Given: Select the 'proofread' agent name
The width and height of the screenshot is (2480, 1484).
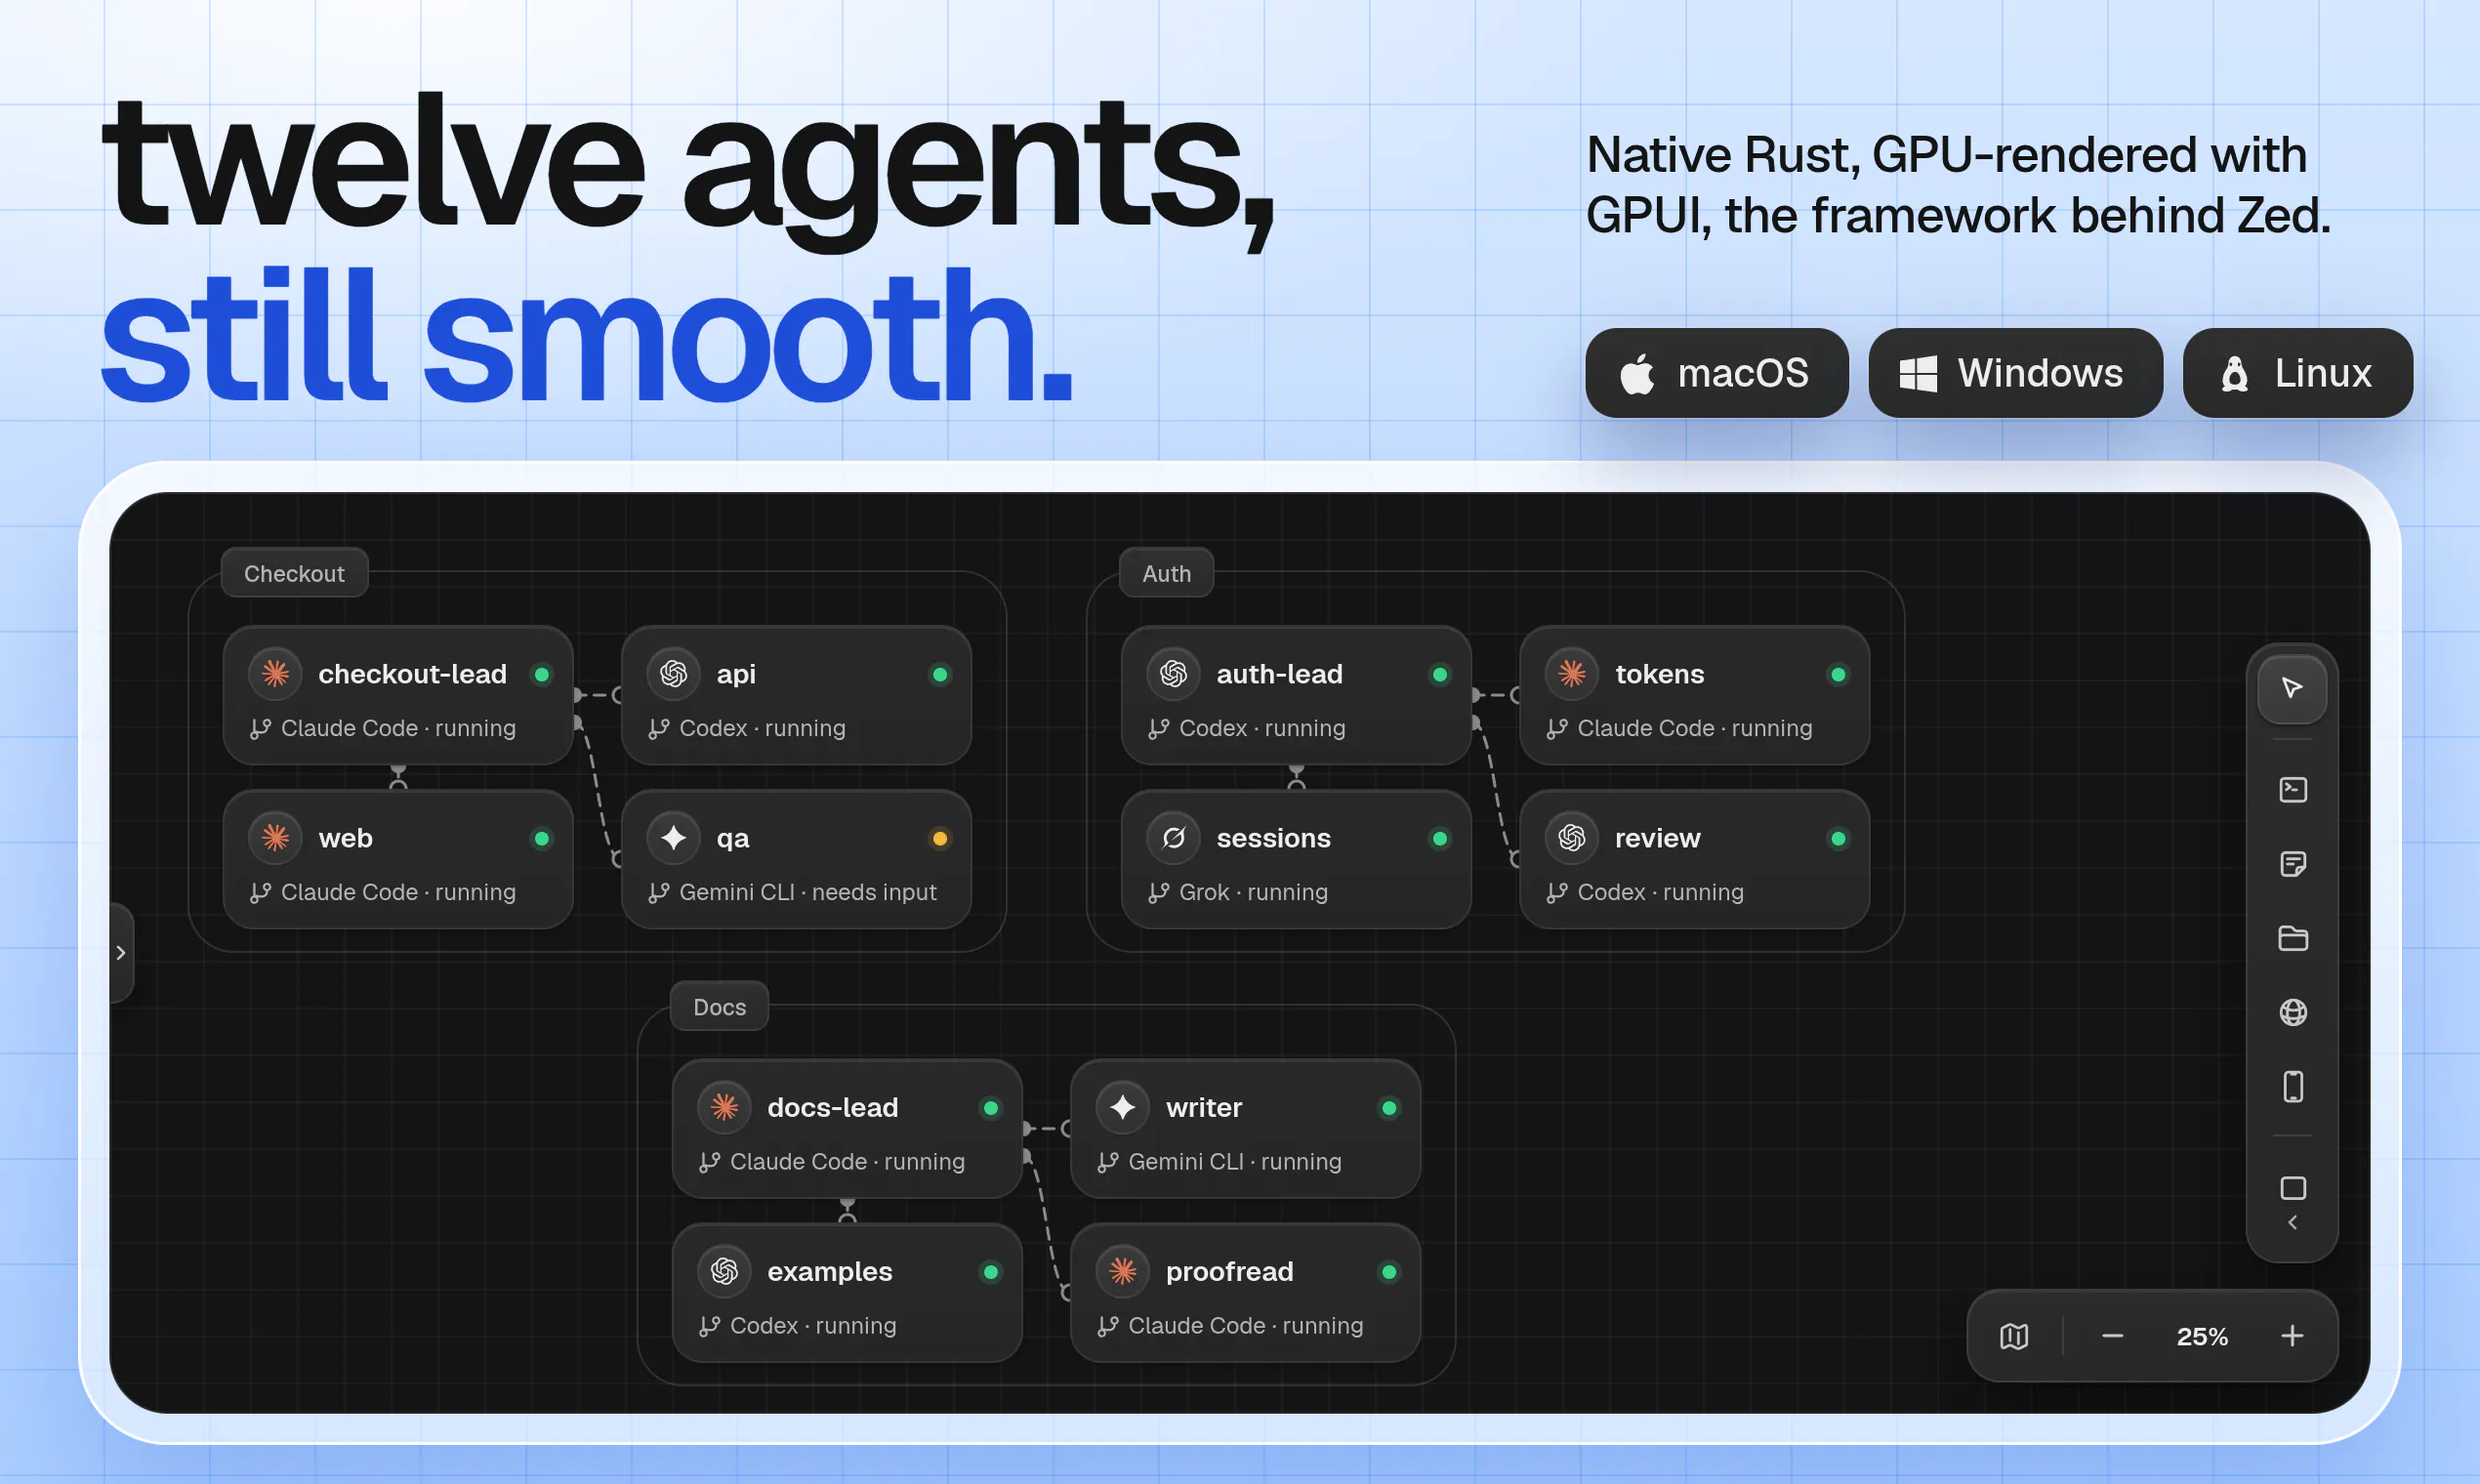Looking at the screenshot, I should [x=1229, y=1272].
